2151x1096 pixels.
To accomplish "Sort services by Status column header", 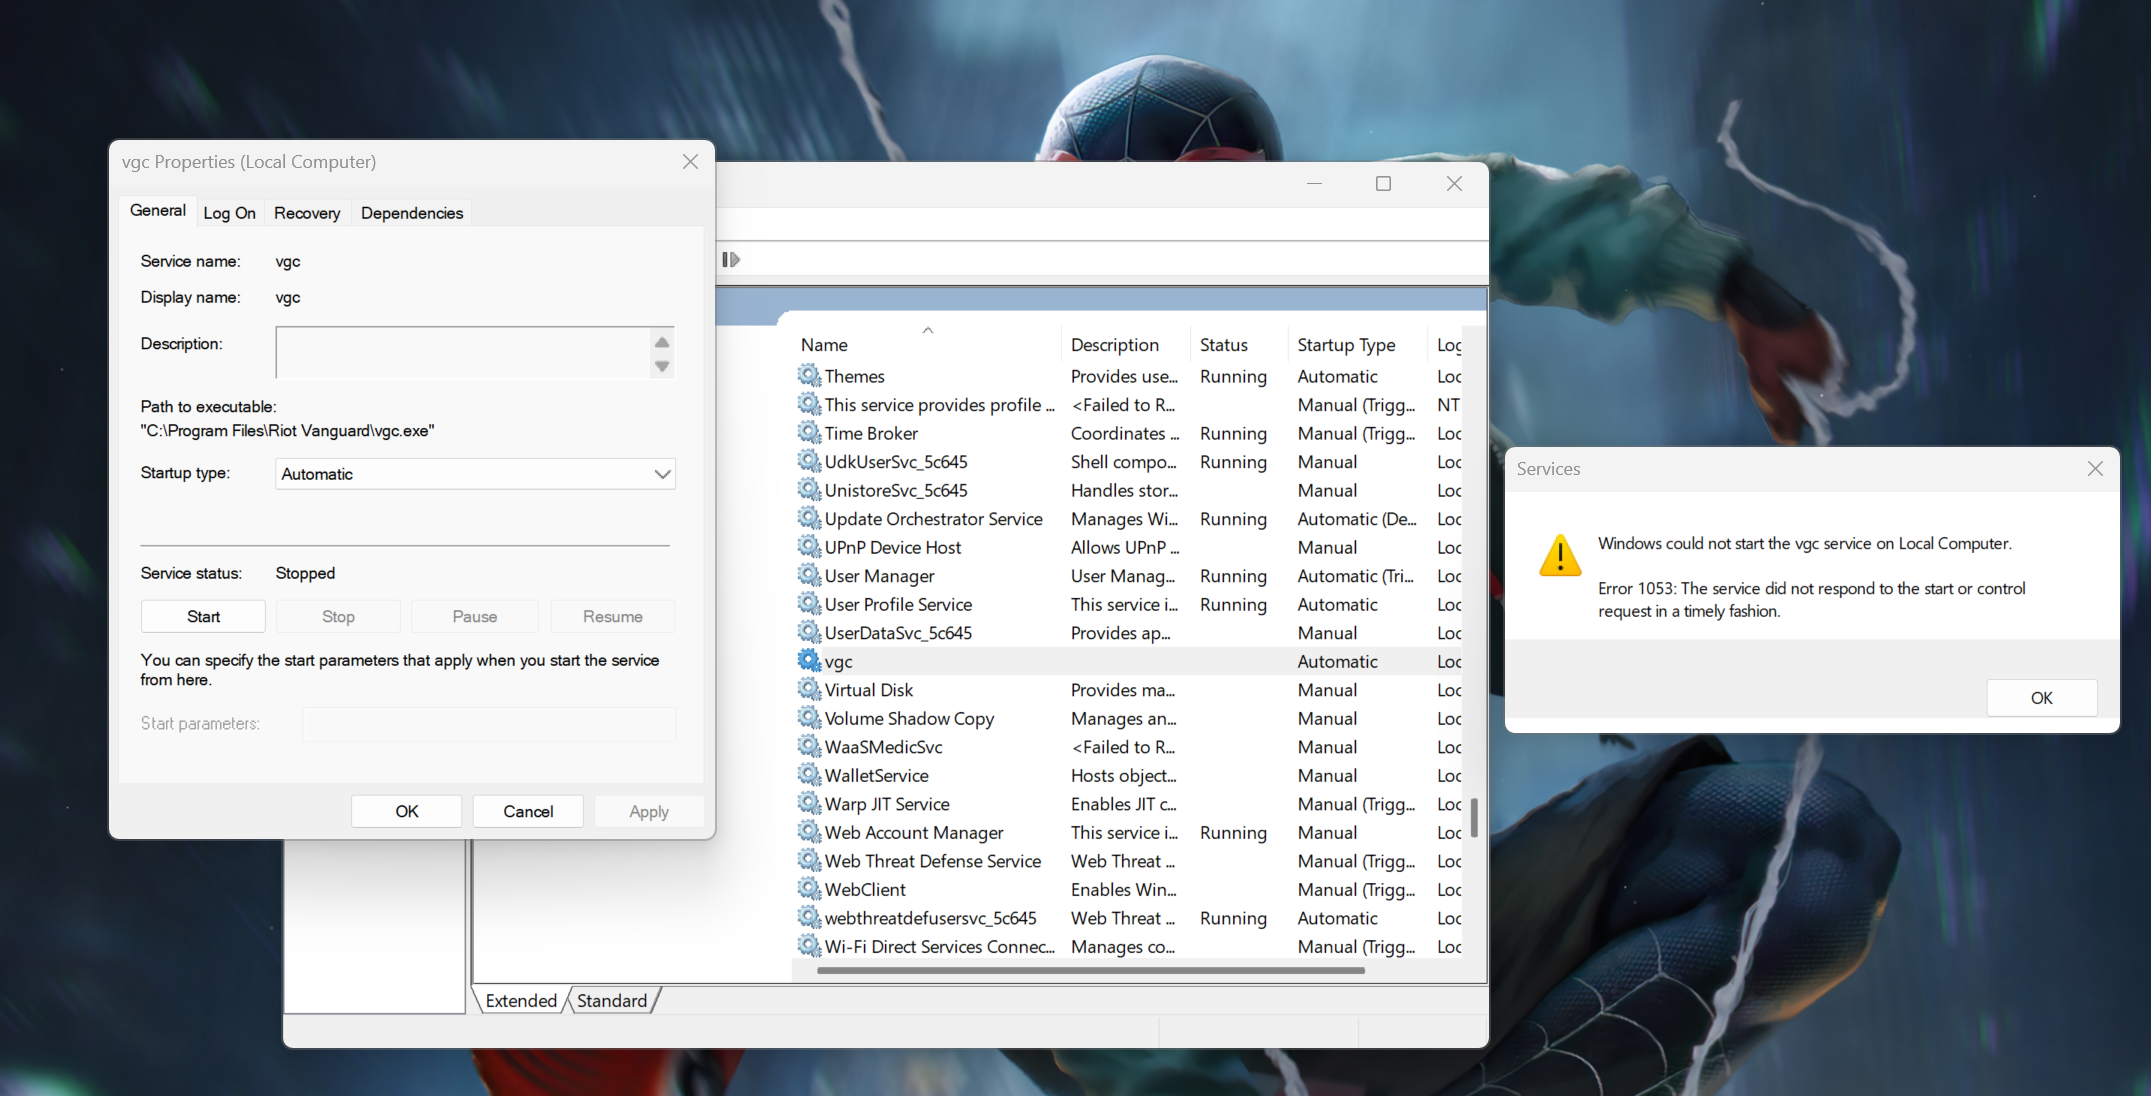I will pos(1224,345).
